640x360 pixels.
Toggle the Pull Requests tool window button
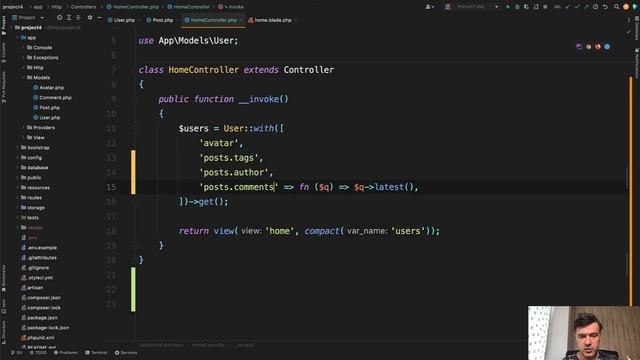4,87
